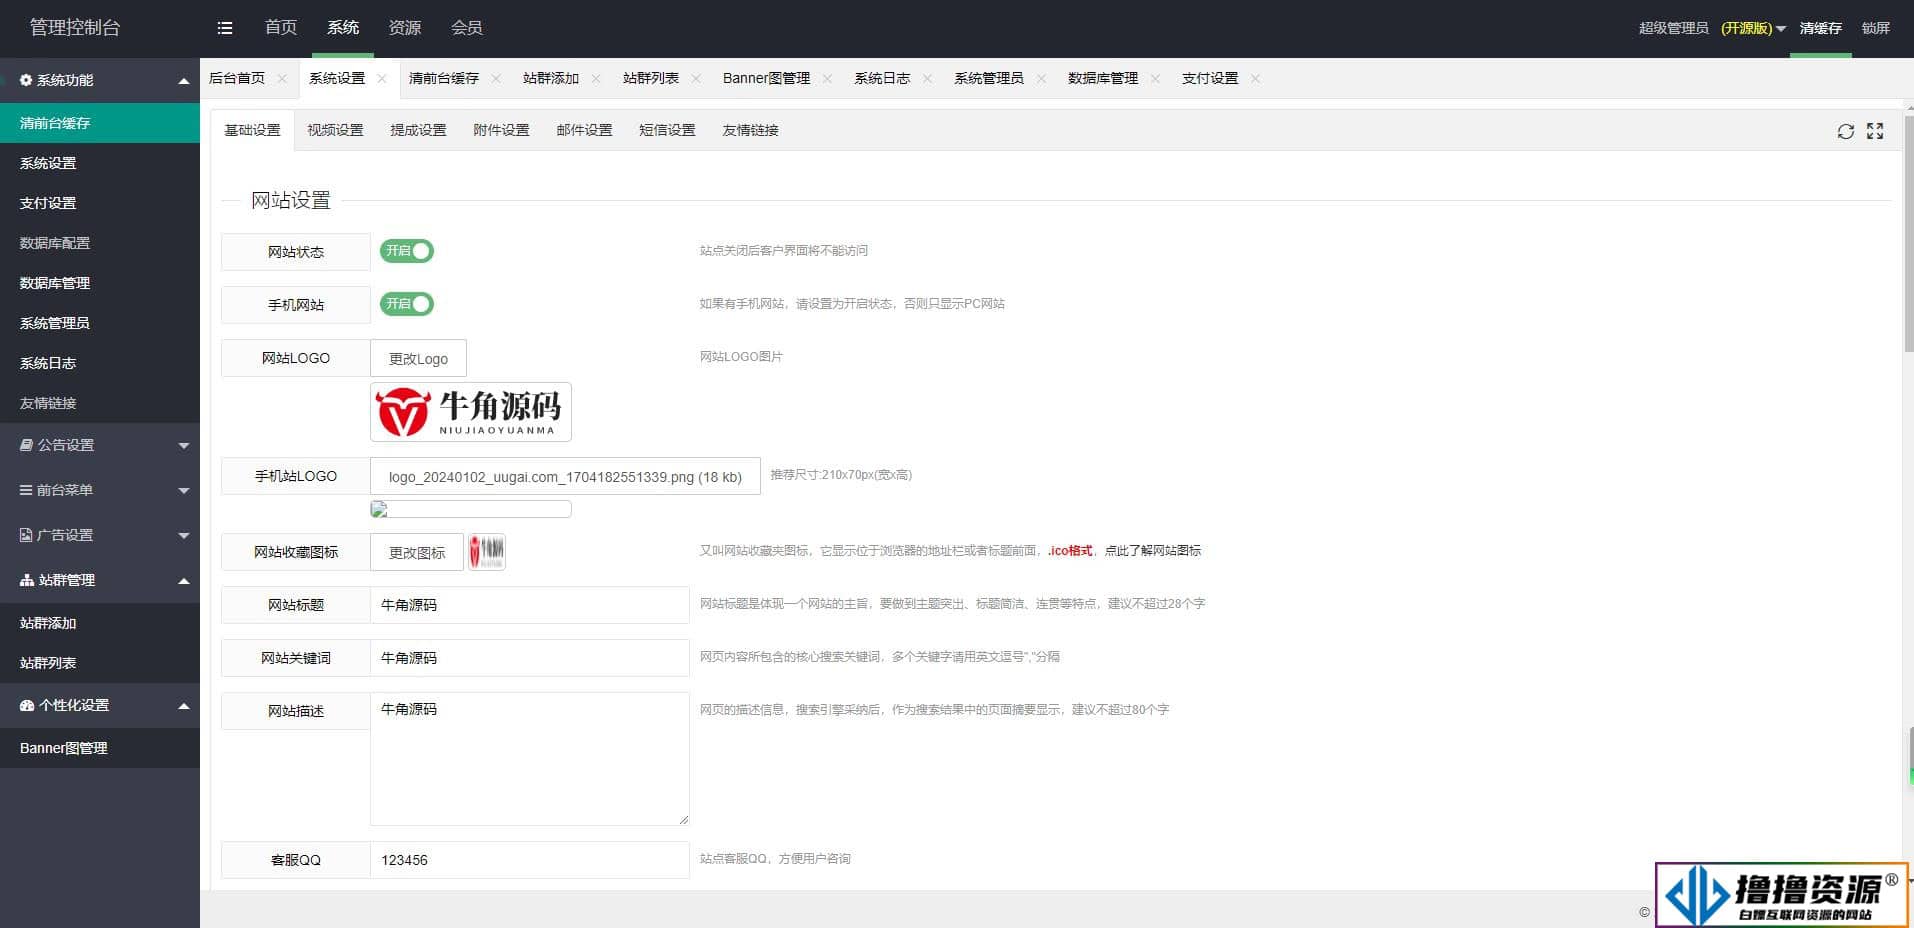Screen dimensions: 1914x928
Task: Close the 清前台缓存 tab
Action: [496, 79]
